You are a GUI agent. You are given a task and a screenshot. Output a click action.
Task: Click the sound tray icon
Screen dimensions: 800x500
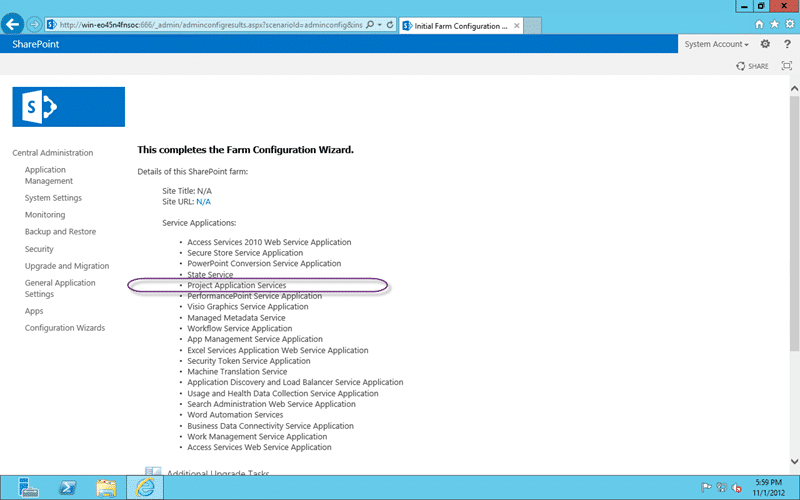[x=736, y=487]
